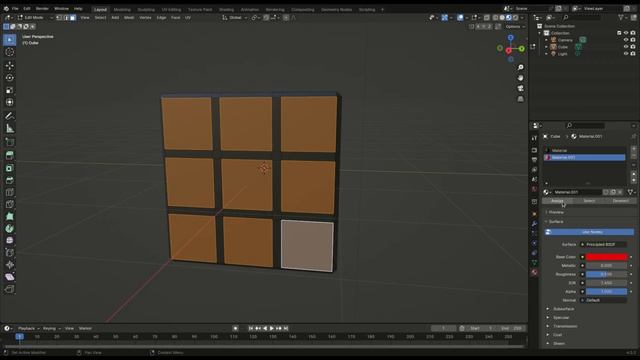Click the red Base Color swatch

click(607, 257)
